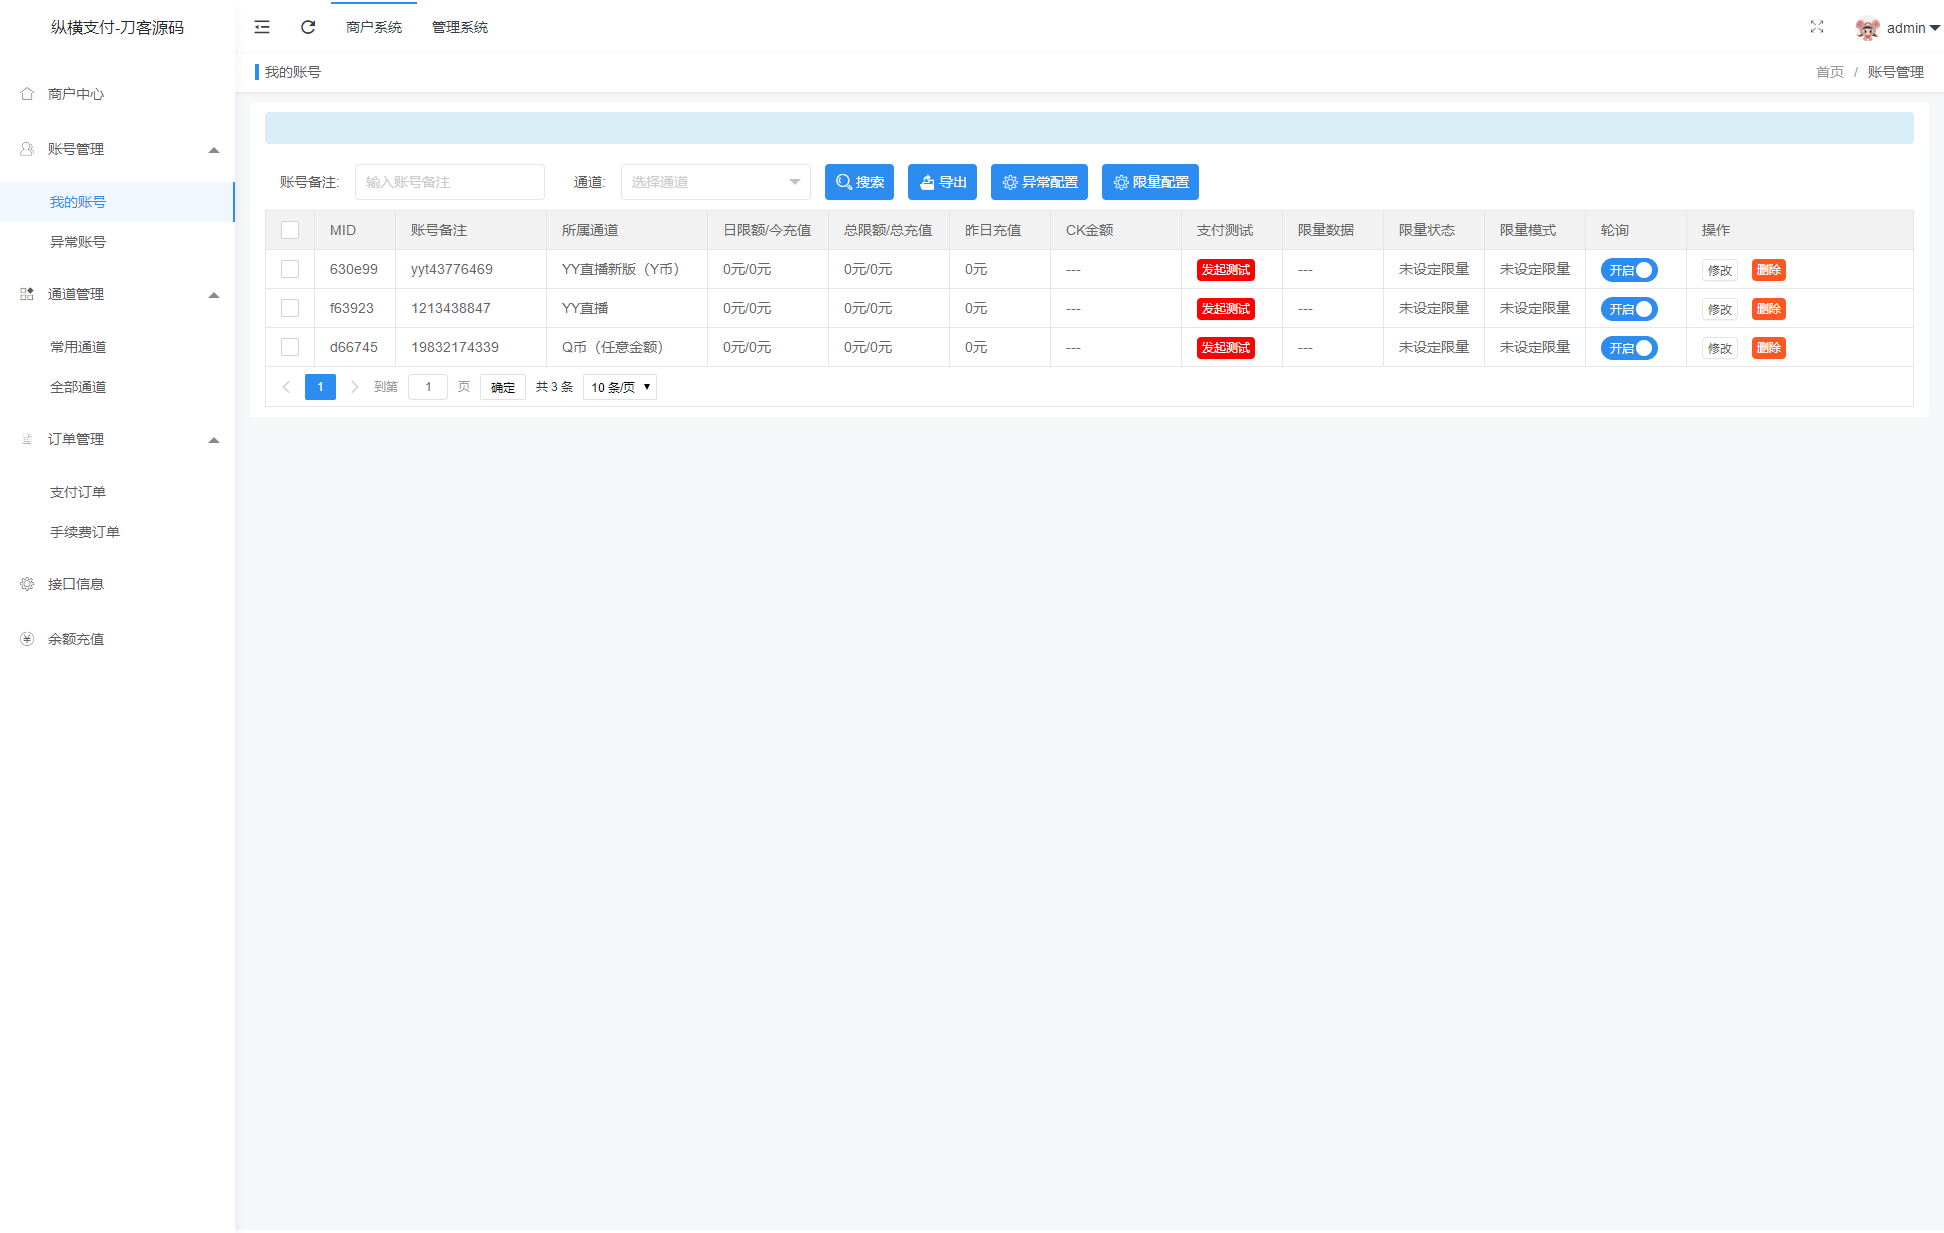Click 修改 for account 1213438847

1720,309
